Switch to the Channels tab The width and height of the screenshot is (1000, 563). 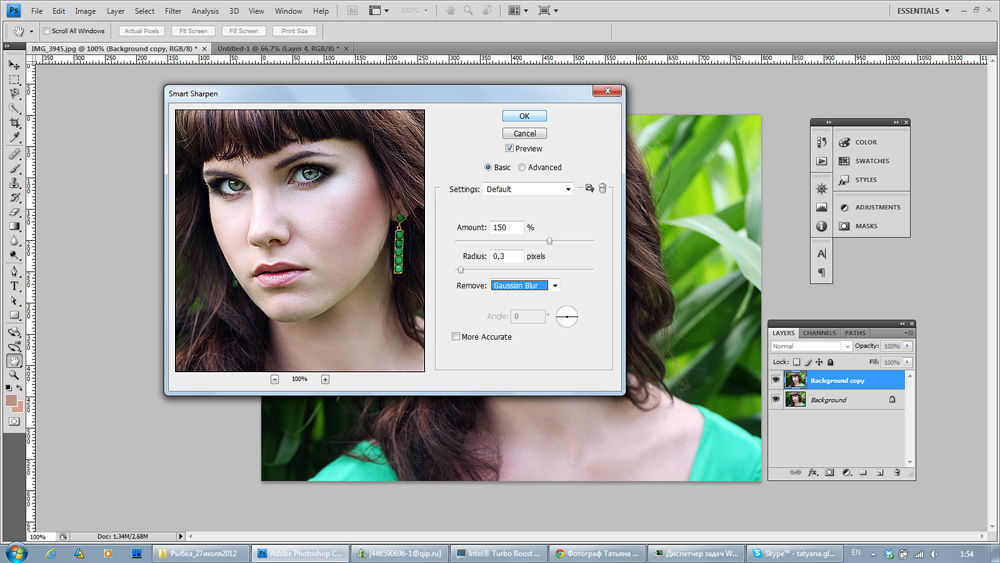click(x=819, y=333)
